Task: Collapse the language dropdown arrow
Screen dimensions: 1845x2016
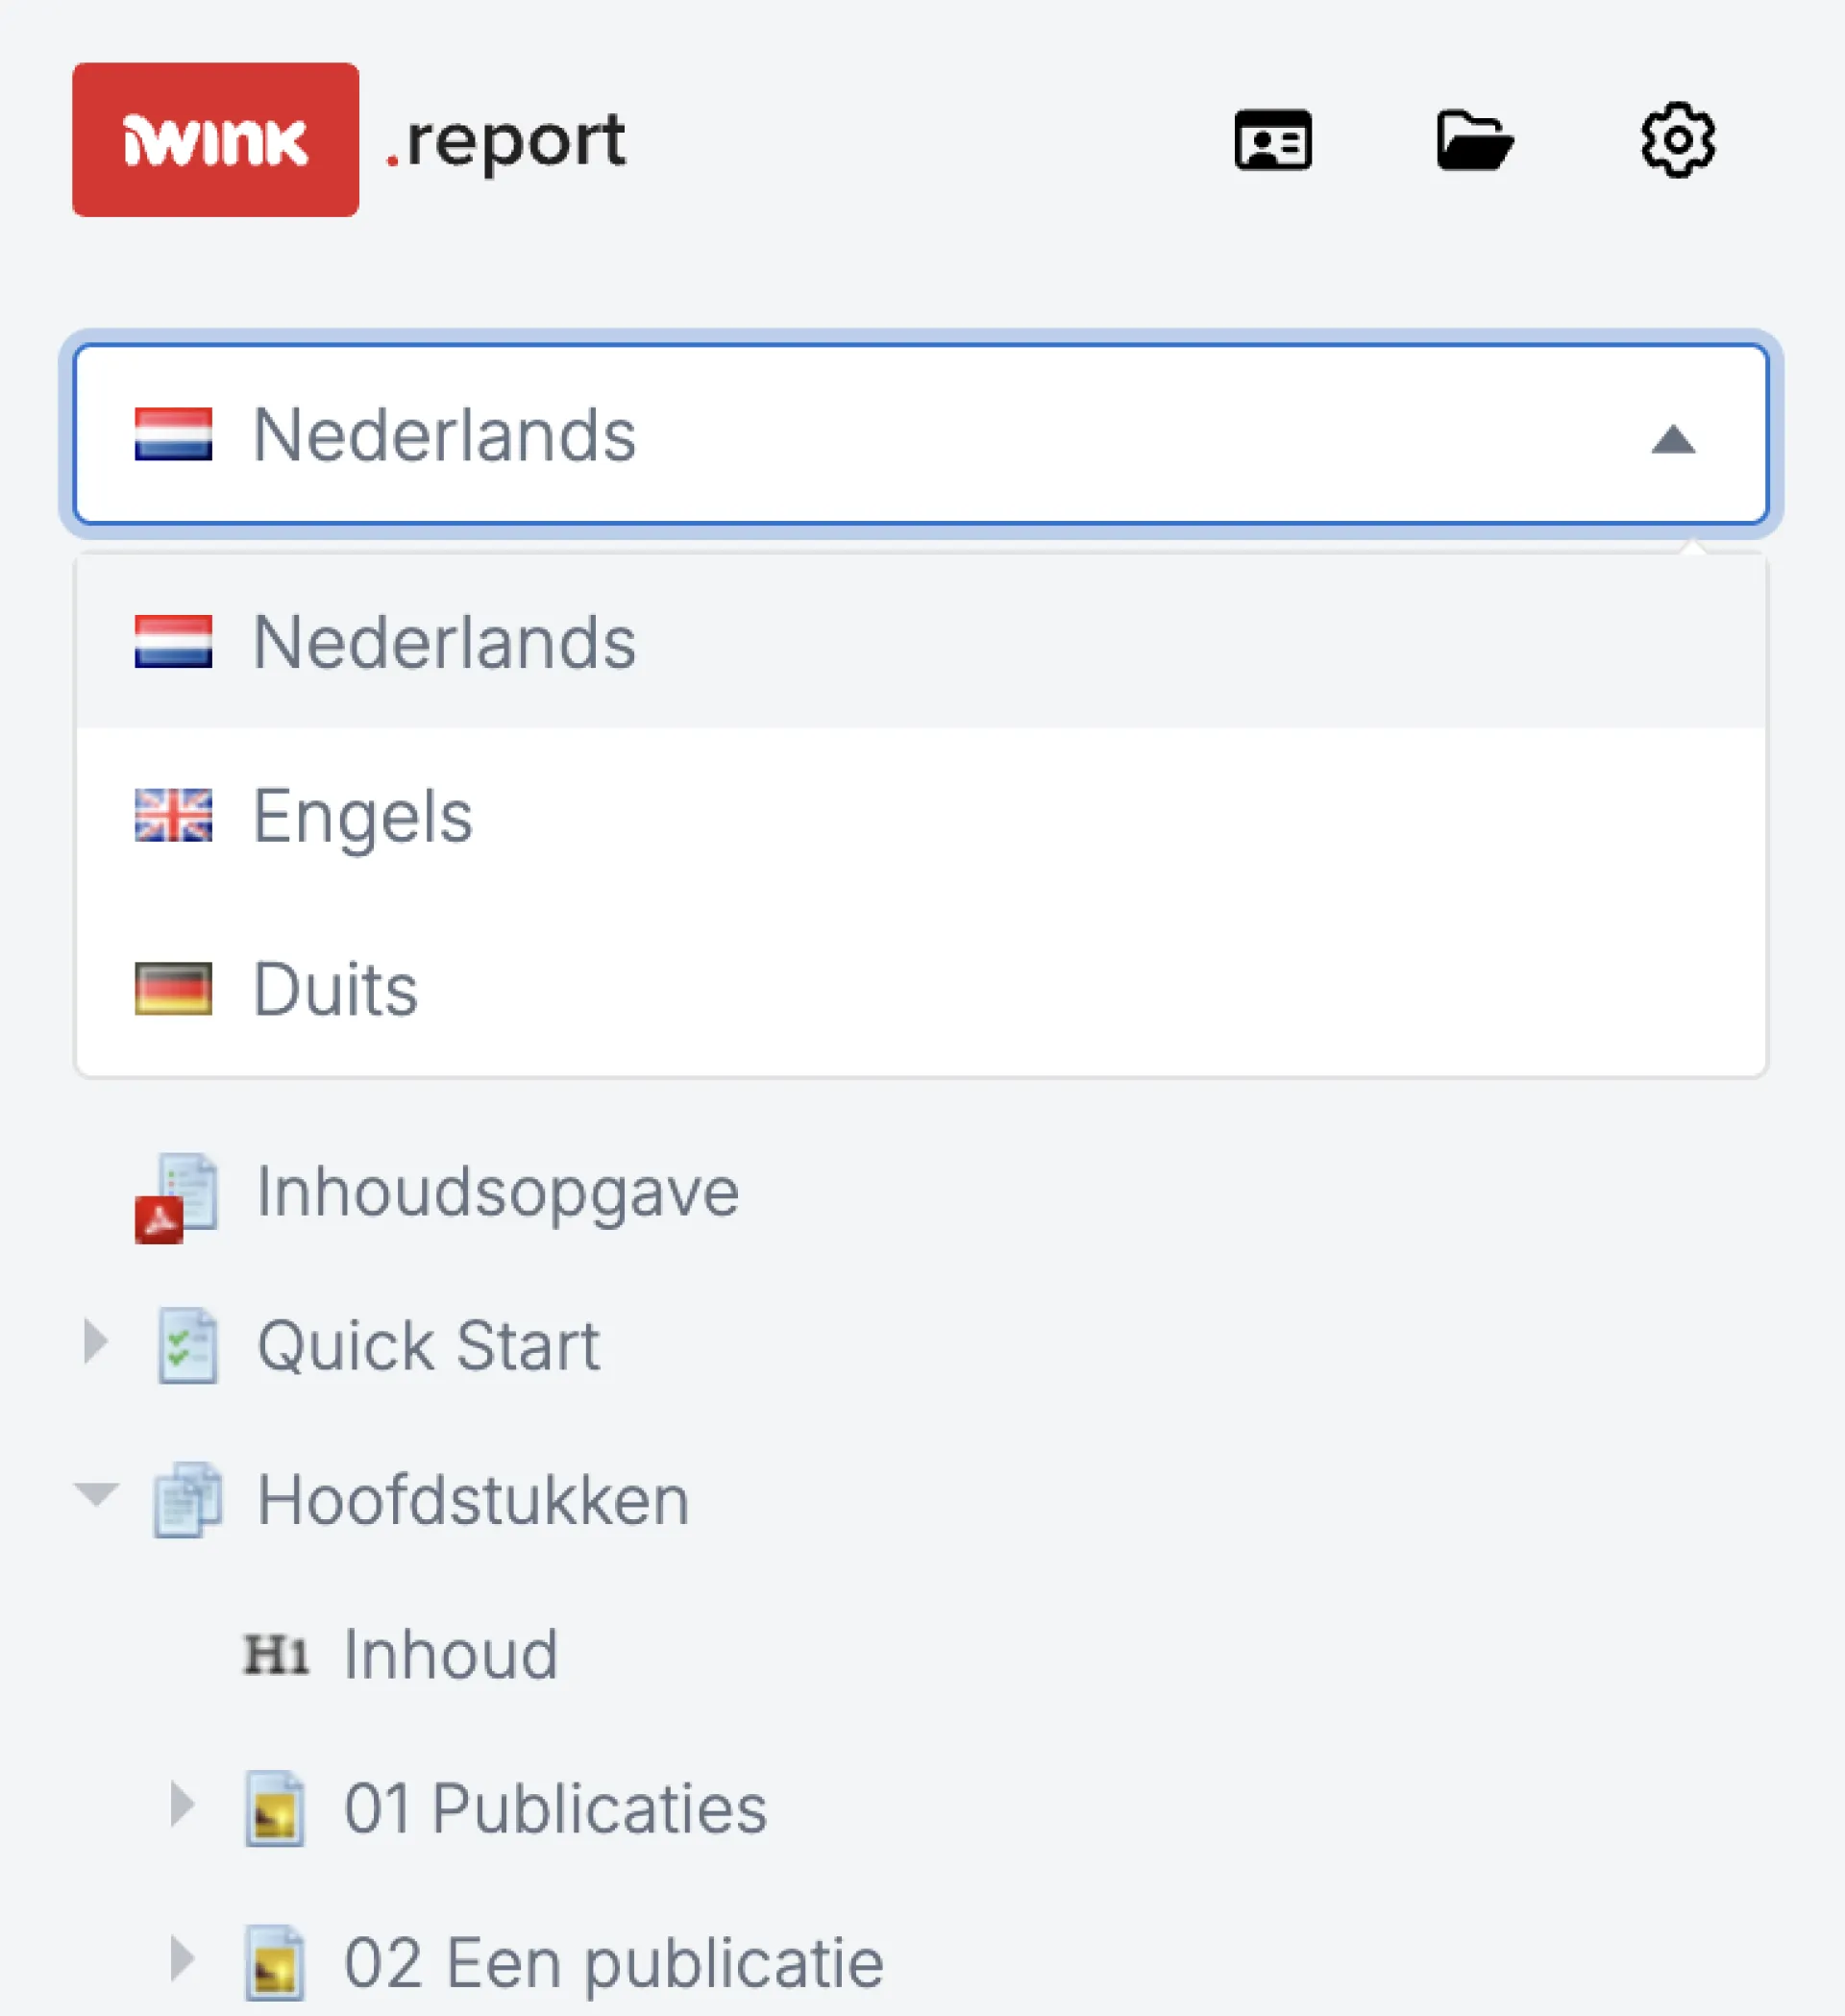Action: click(x=1673, y=438)
